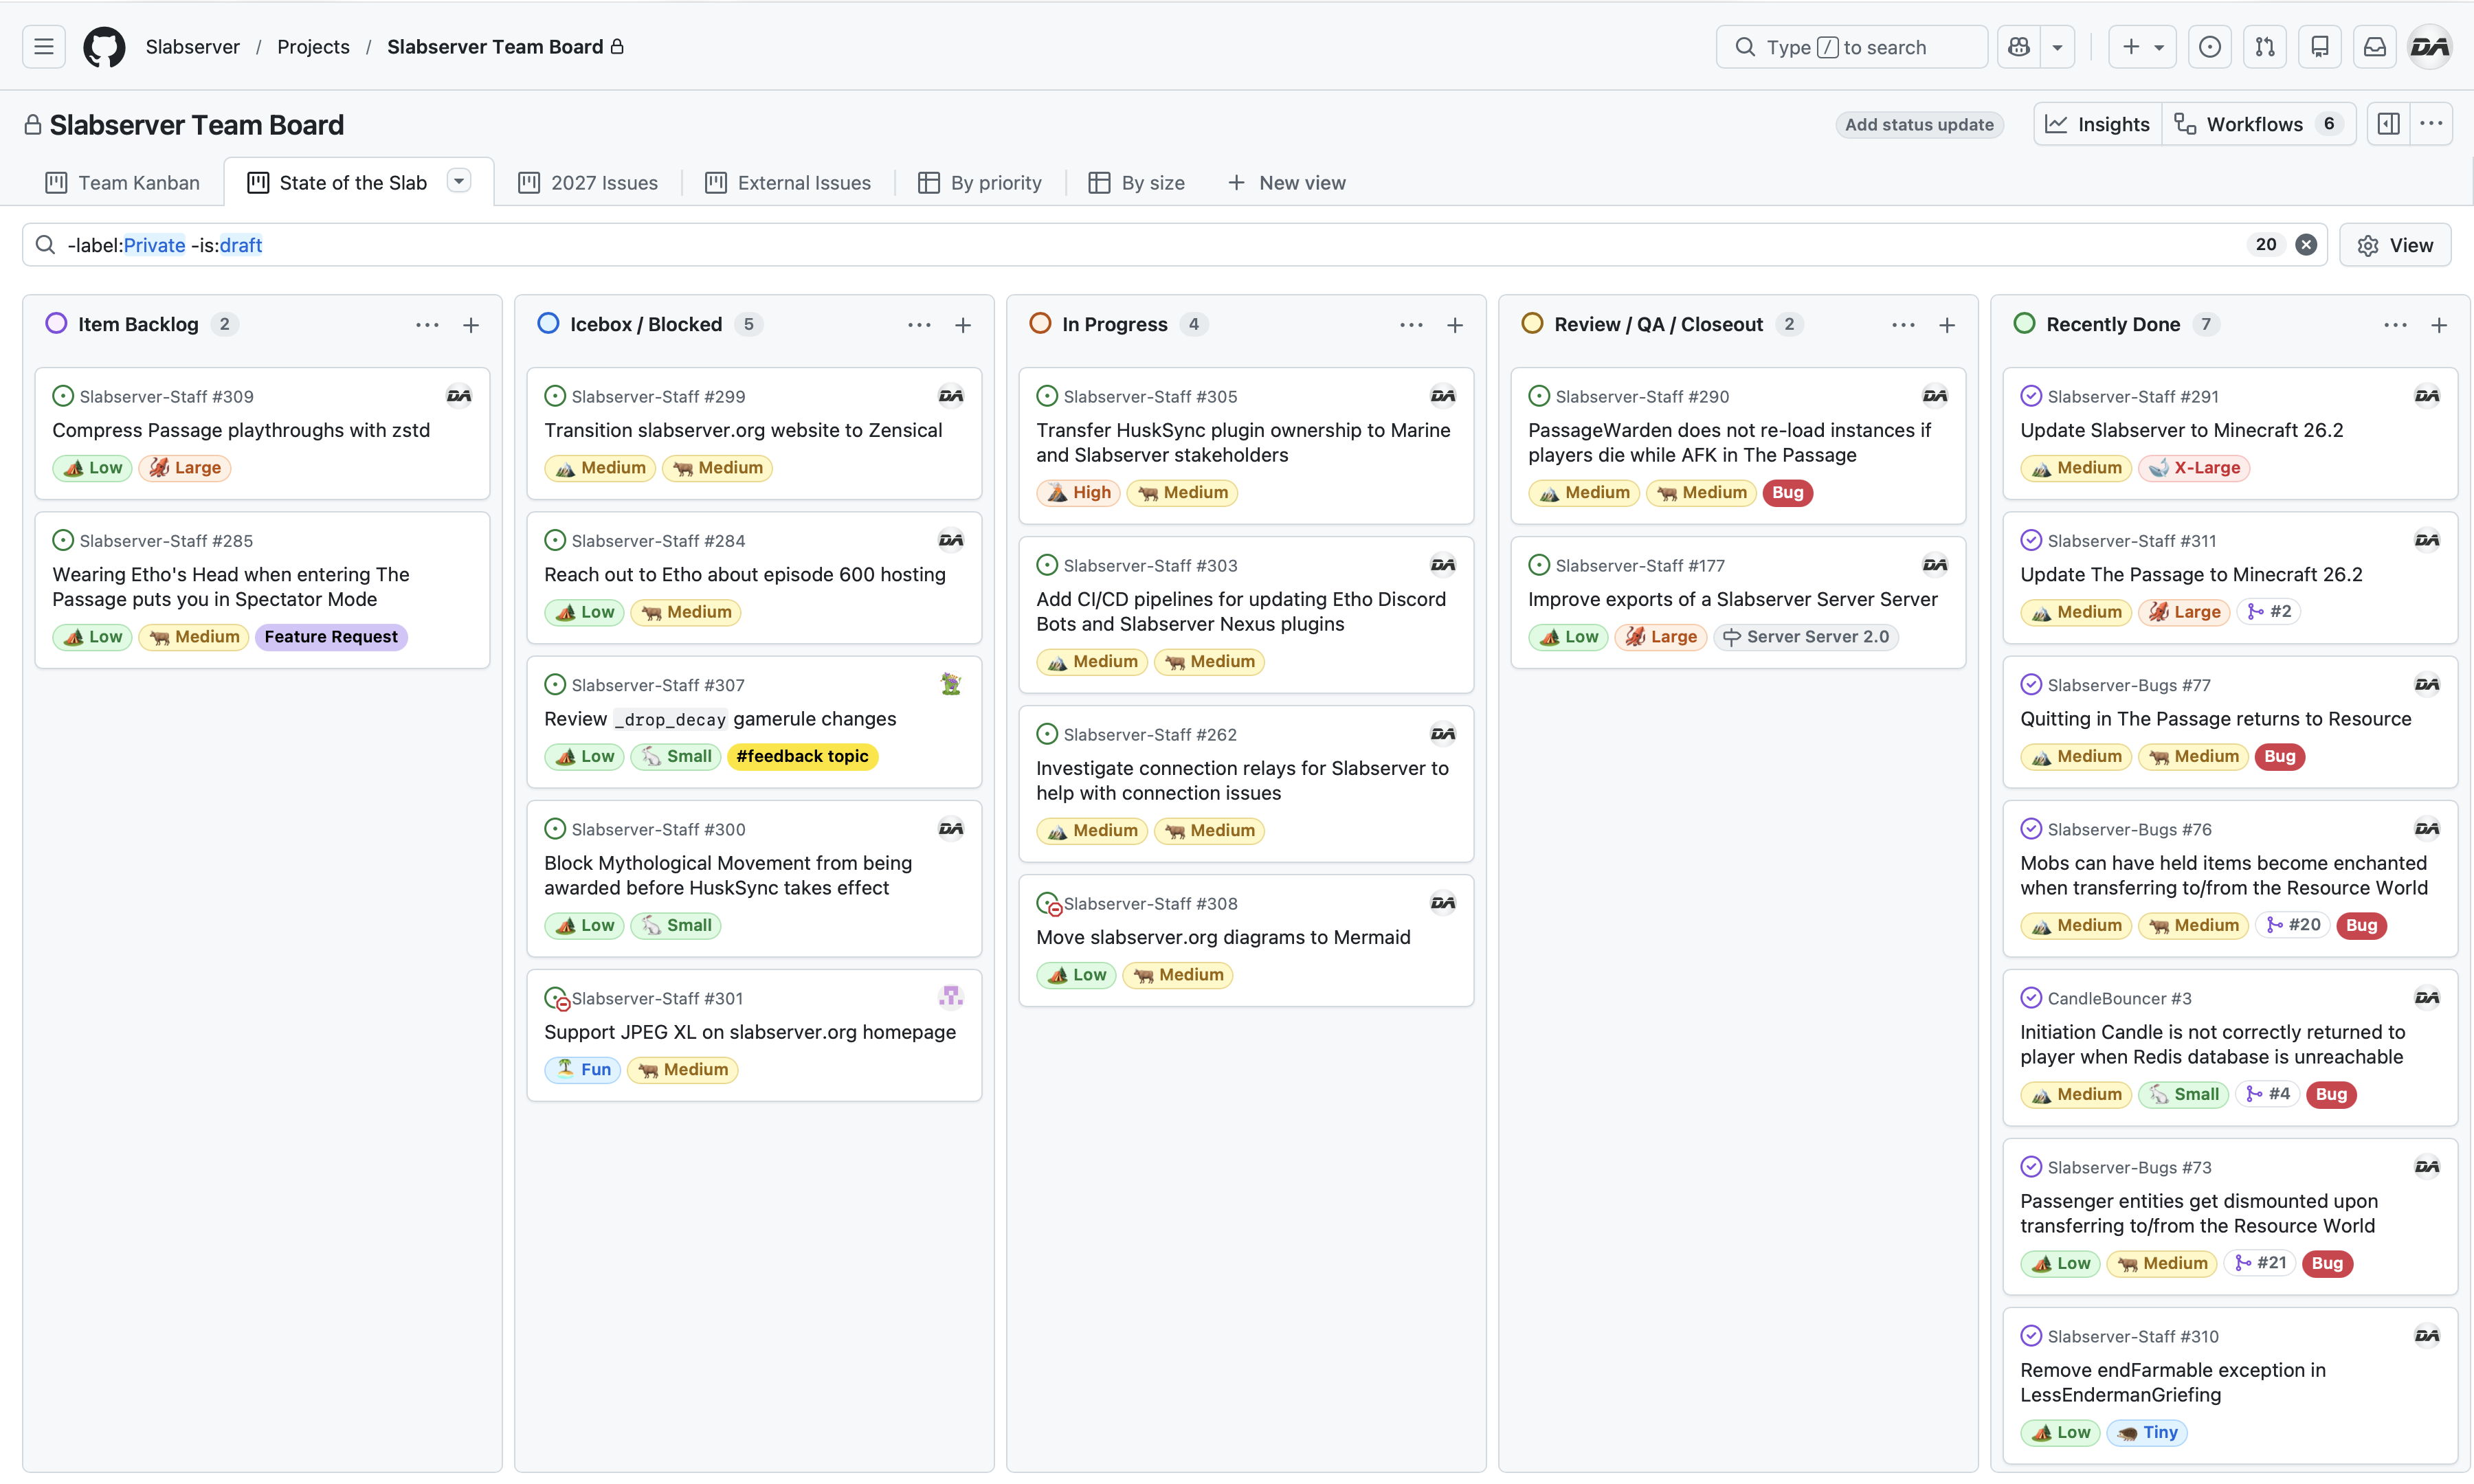Click the assignee avatar on issue #262
2474x1484 pixels.
tap(1443, 733)
